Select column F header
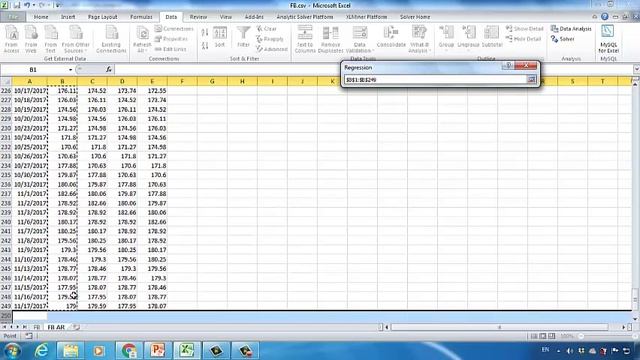 (x=182, y=81)
